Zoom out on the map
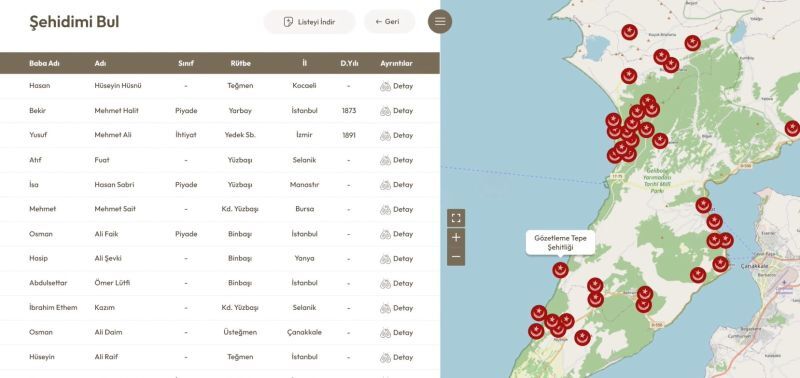Image resolution: width=800 pixels, height=378 pixels. coord(456,257)
